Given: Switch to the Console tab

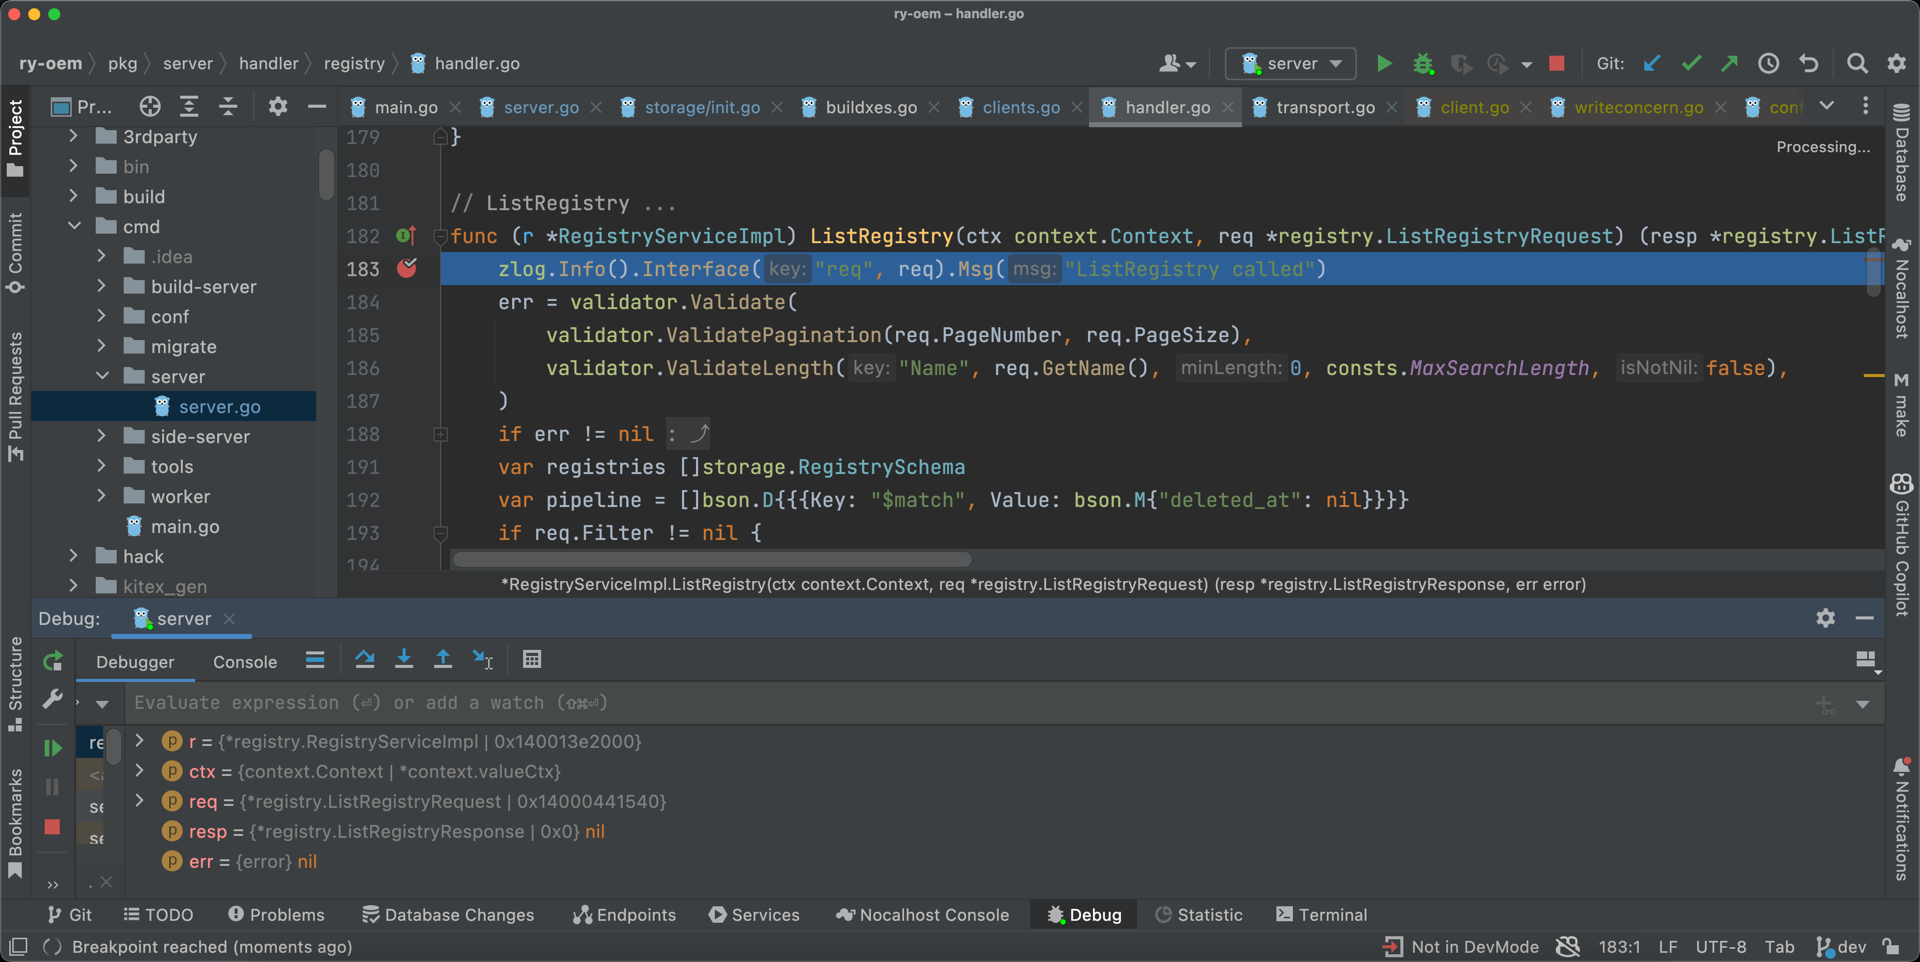Looking at the screenshot, I should 245,662.
